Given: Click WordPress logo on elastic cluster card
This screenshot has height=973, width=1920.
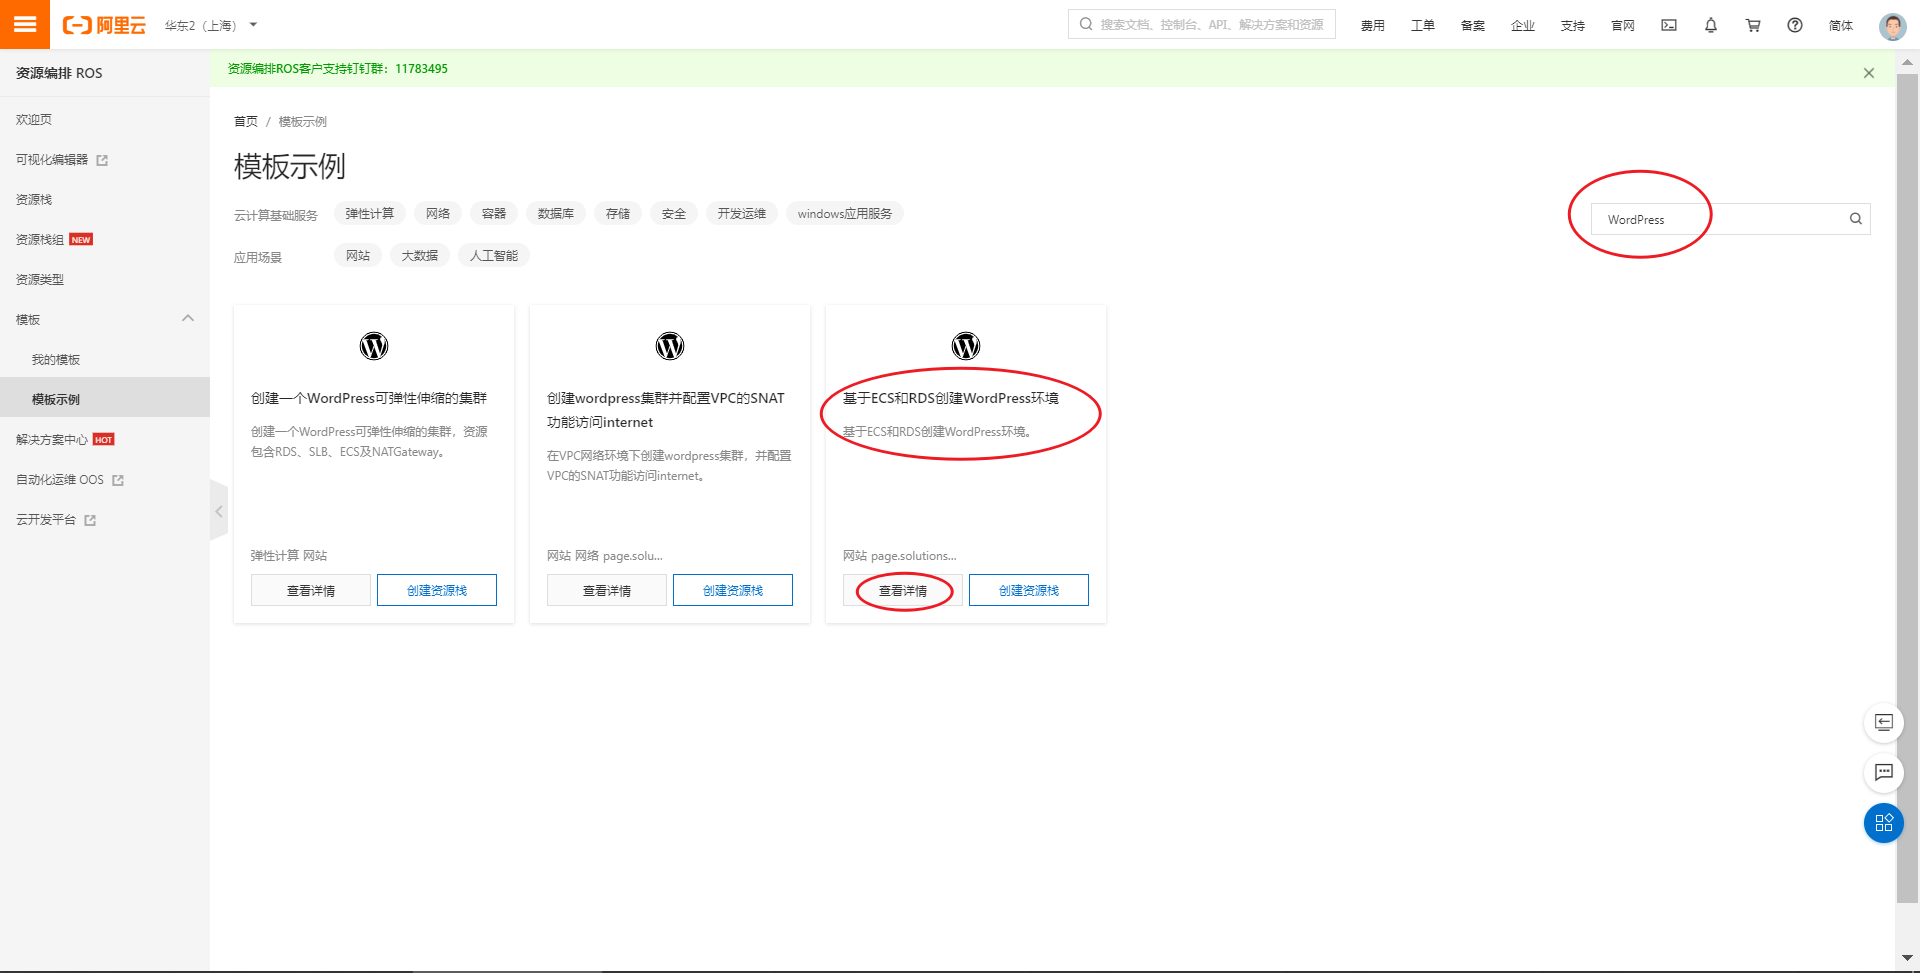Looking at the screenshot, I should click(x=374, y=346).
